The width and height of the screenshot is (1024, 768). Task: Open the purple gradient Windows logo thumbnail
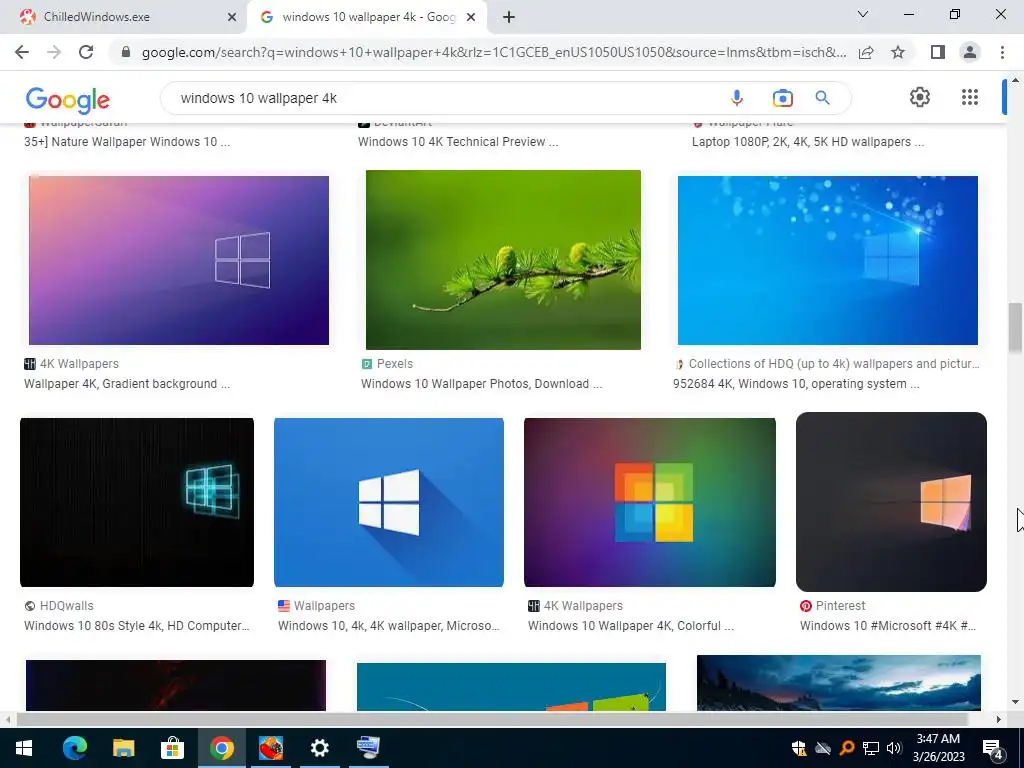click(179, 261)
